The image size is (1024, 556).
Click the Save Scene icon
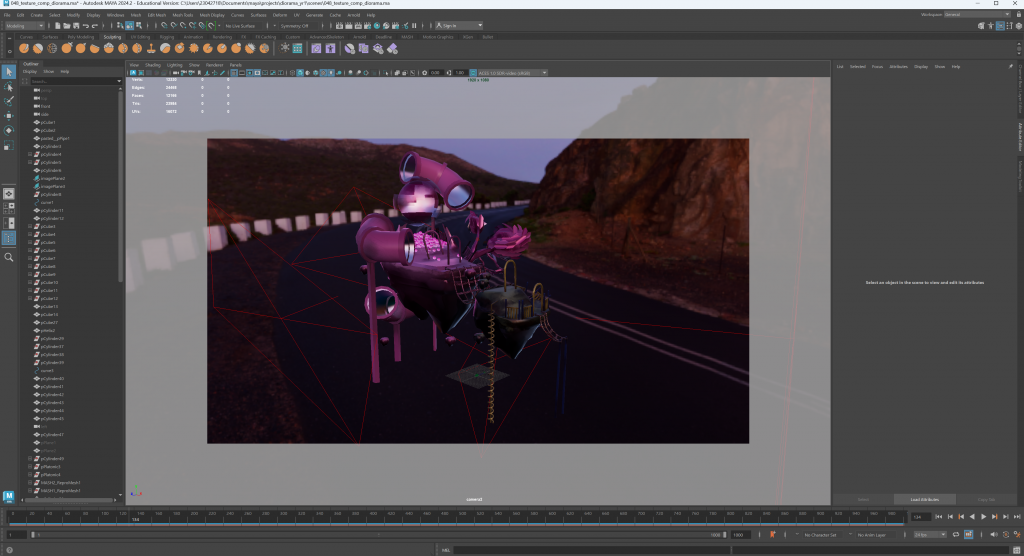point(76,25)
